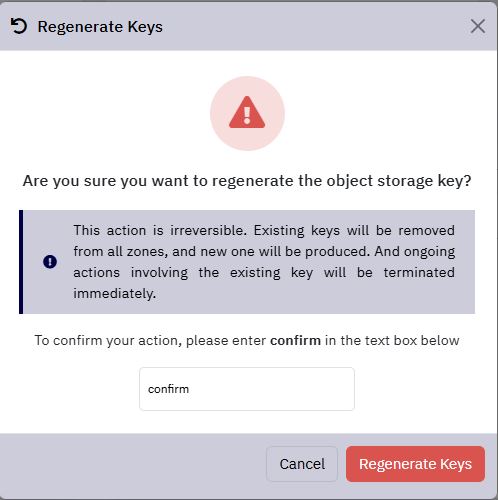
Task: Click 'terminated' in the irreversible notice
Action: (x=419, y=272)
